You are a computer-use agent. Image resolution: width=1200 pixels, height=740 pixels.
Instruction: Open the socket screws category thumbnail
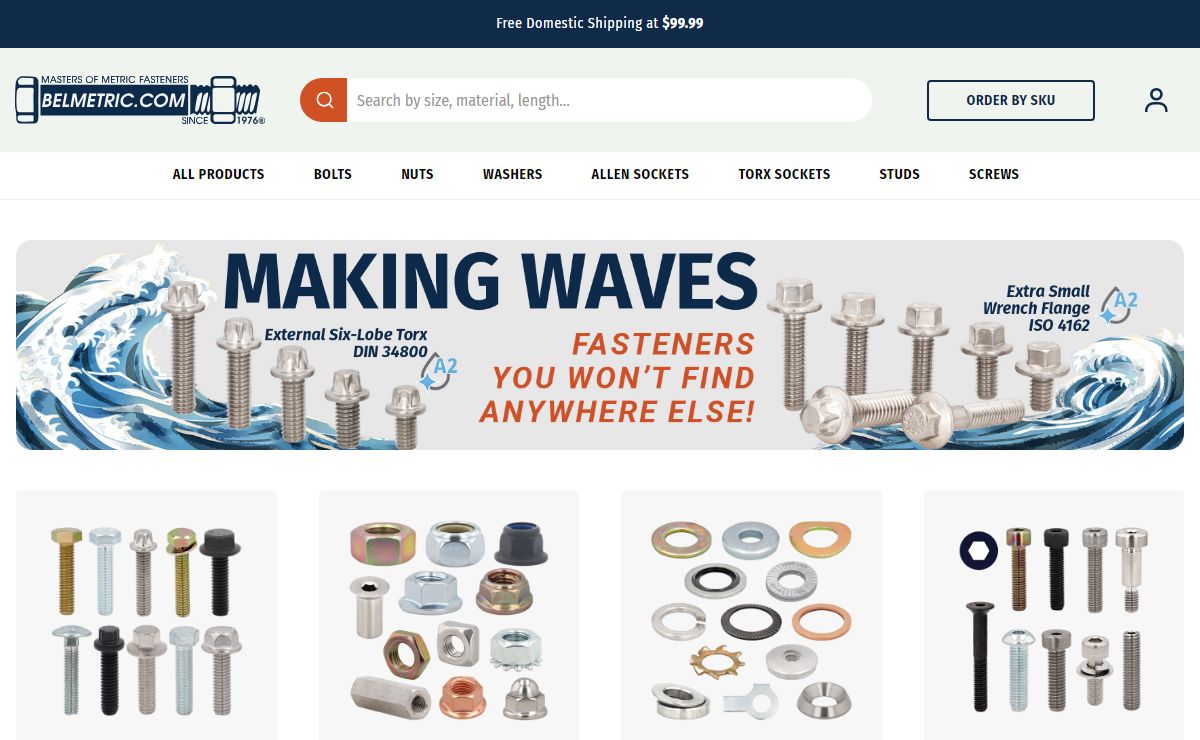pos(1054,615)
